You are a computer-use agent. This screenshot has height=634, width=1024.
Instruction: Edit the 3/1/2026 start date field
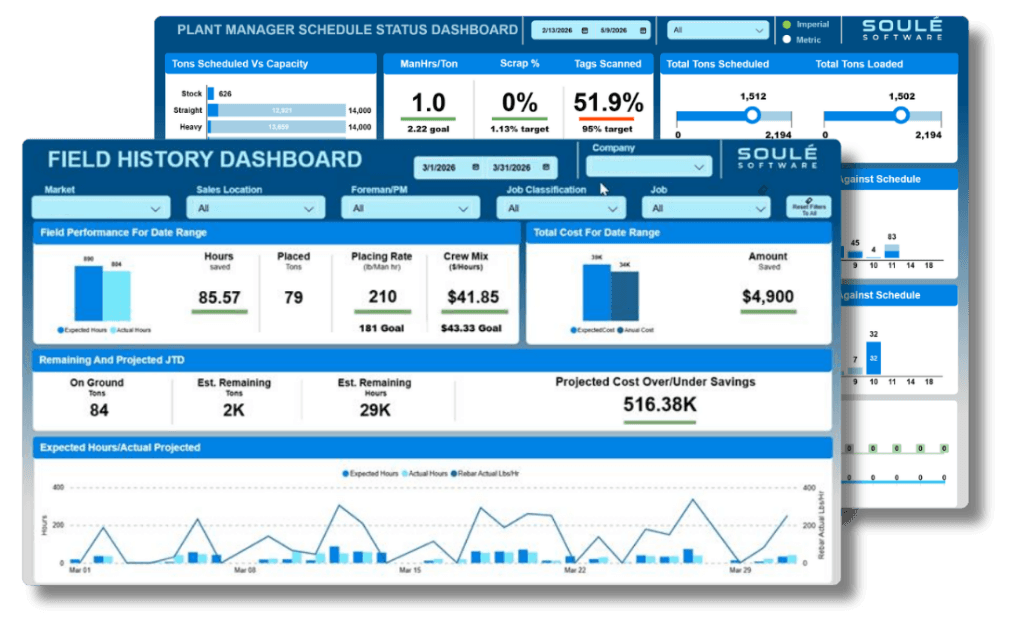point(438,168)
